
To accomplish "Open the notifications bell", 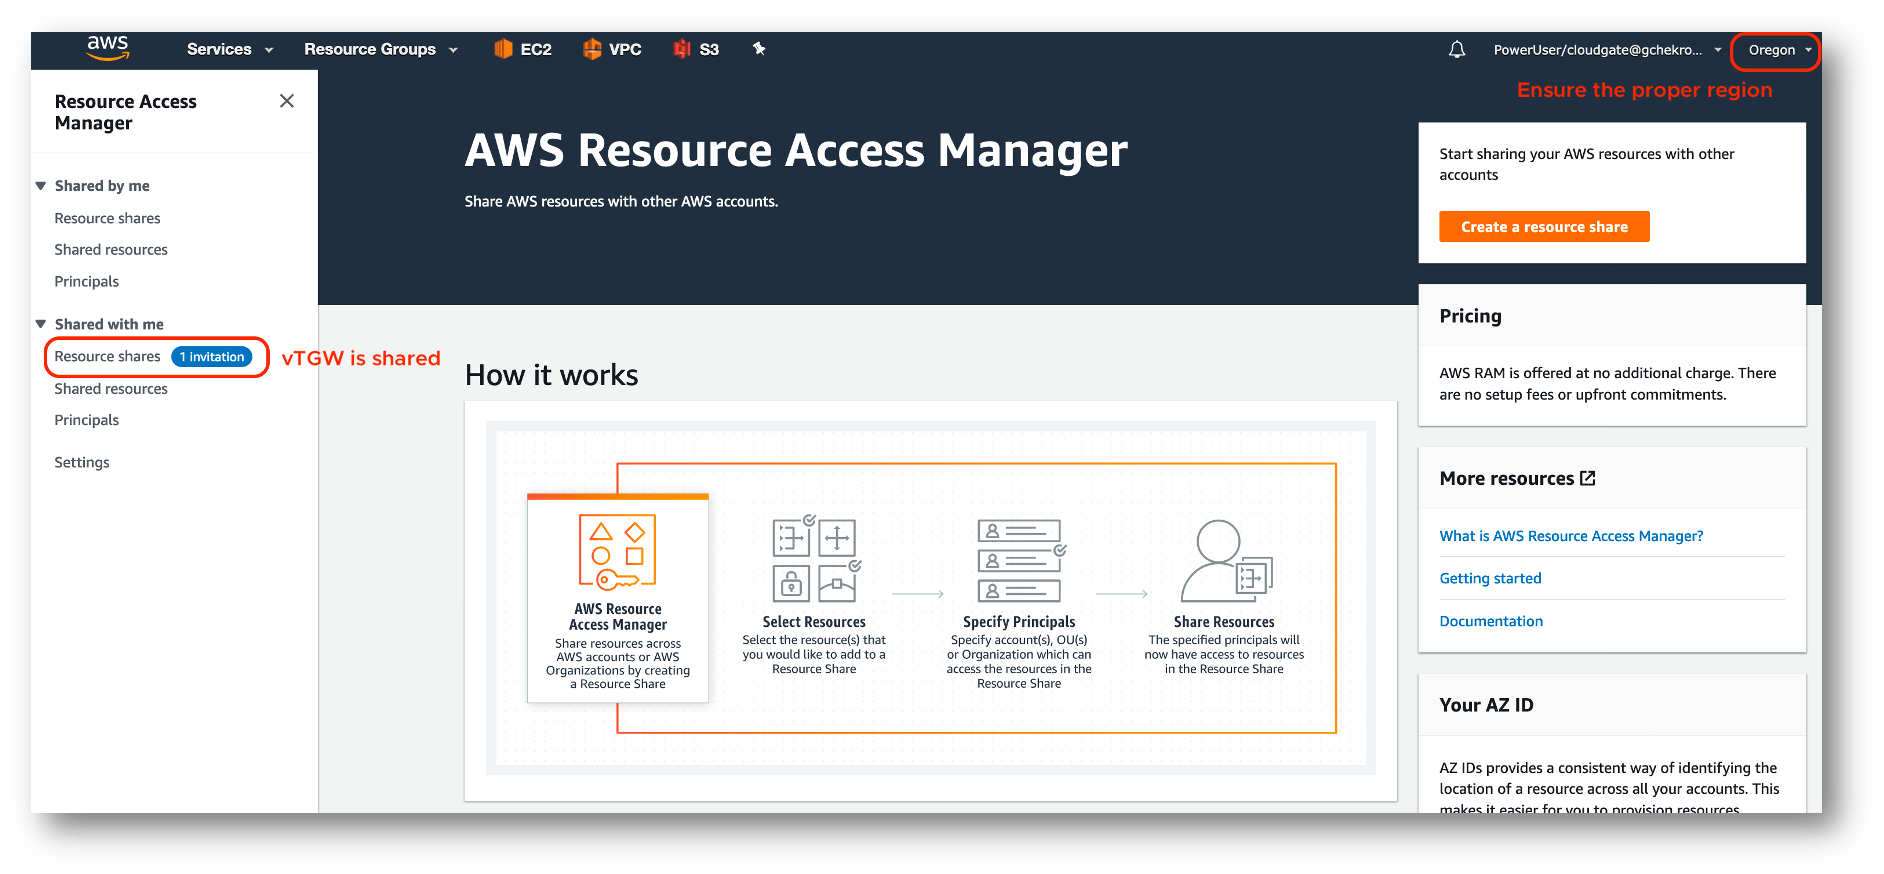I will coord(1457,50).
